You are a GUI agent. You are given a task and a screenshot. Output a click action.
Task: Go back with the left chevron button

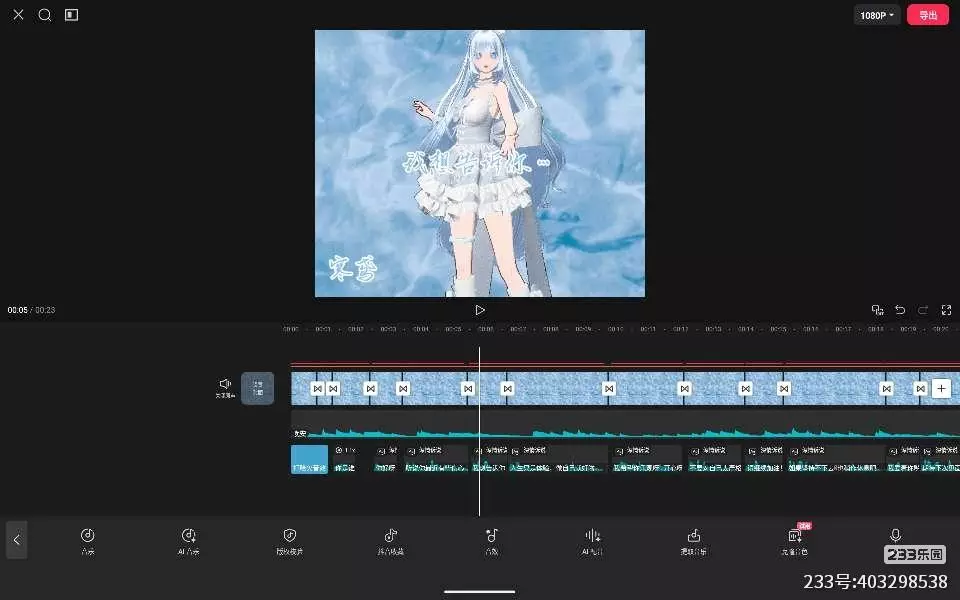pyautogui.click(x=17, y=539)
